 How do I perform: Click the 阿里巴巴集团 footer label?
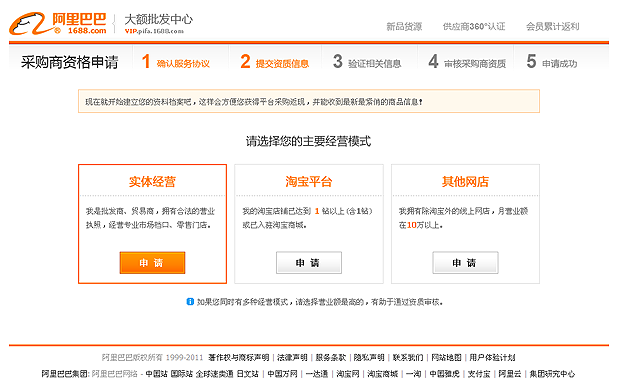(x=65, y=374)
